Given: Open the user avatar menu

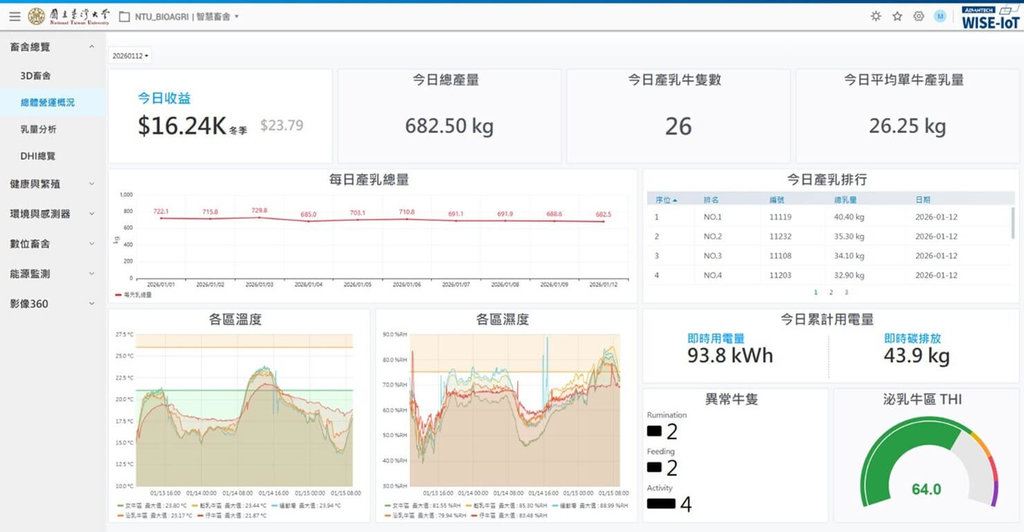Looking at the screenshot, I should [x=940, y=16].
